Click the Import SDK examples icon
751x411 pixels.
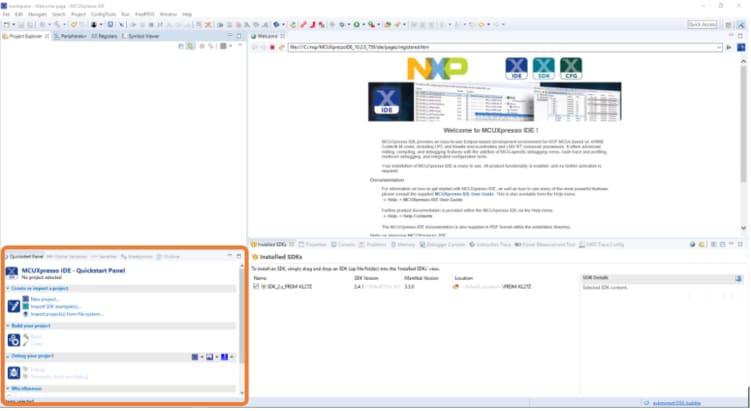click(26, 306)
